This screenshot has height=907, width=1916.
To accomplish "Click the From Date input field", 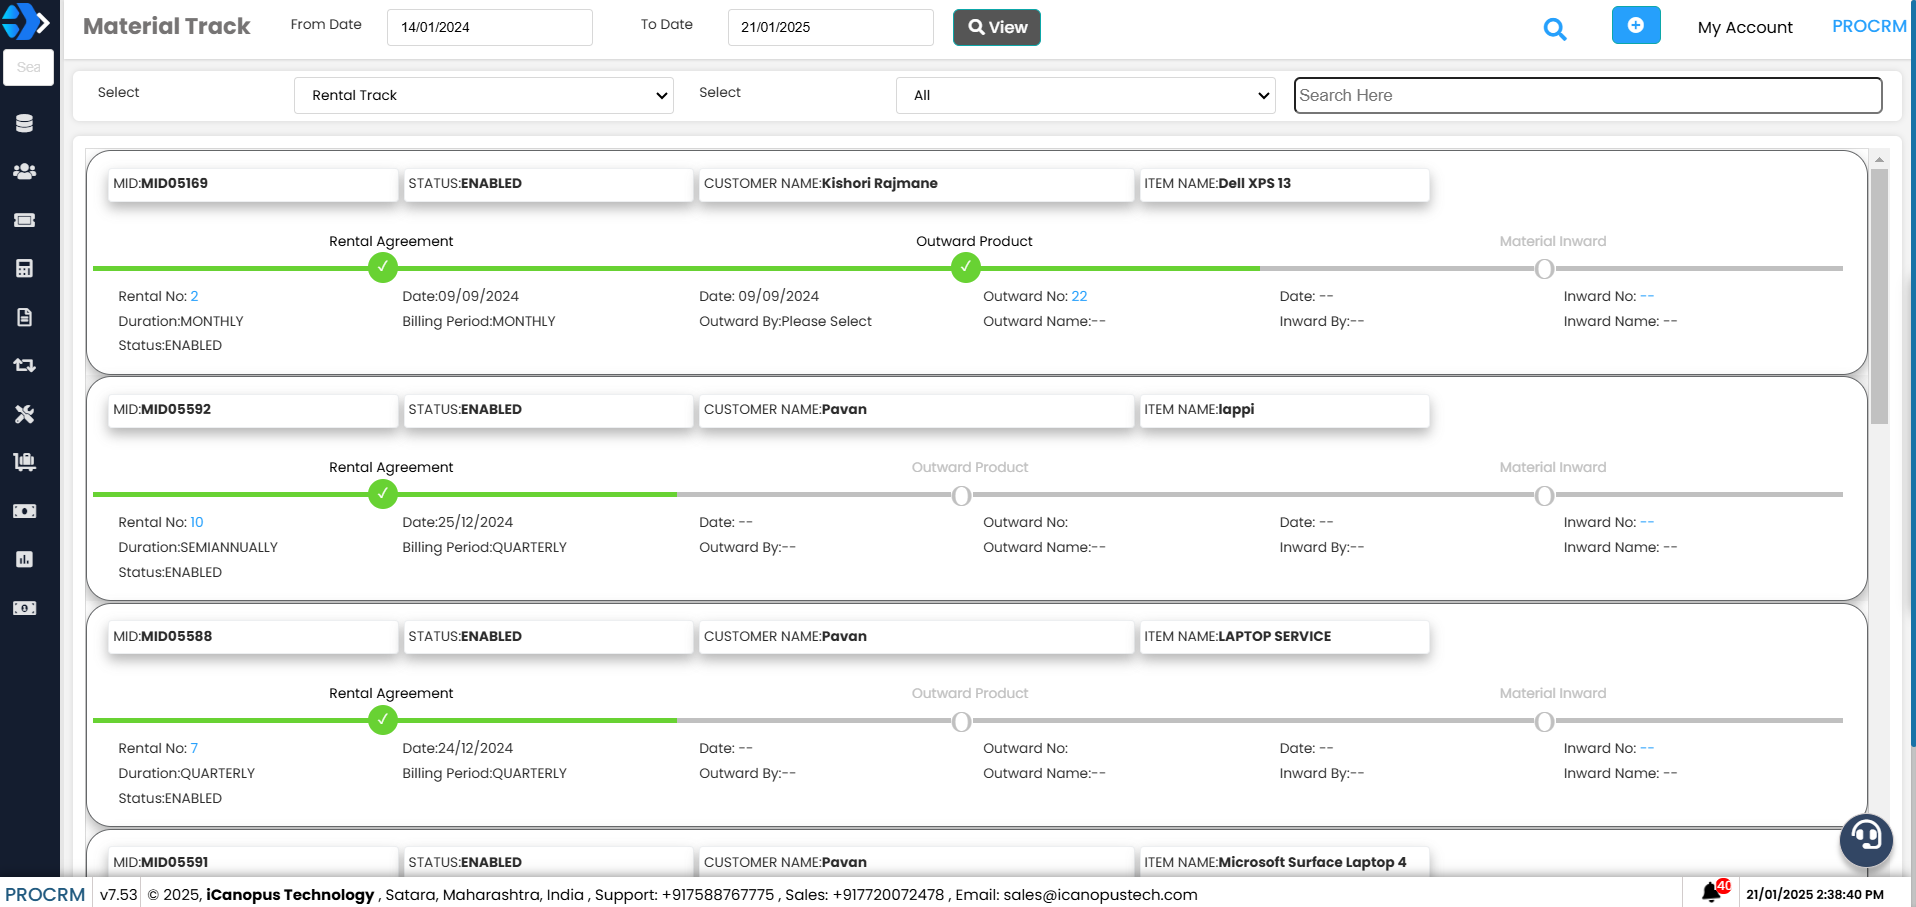I will [489, 27].
